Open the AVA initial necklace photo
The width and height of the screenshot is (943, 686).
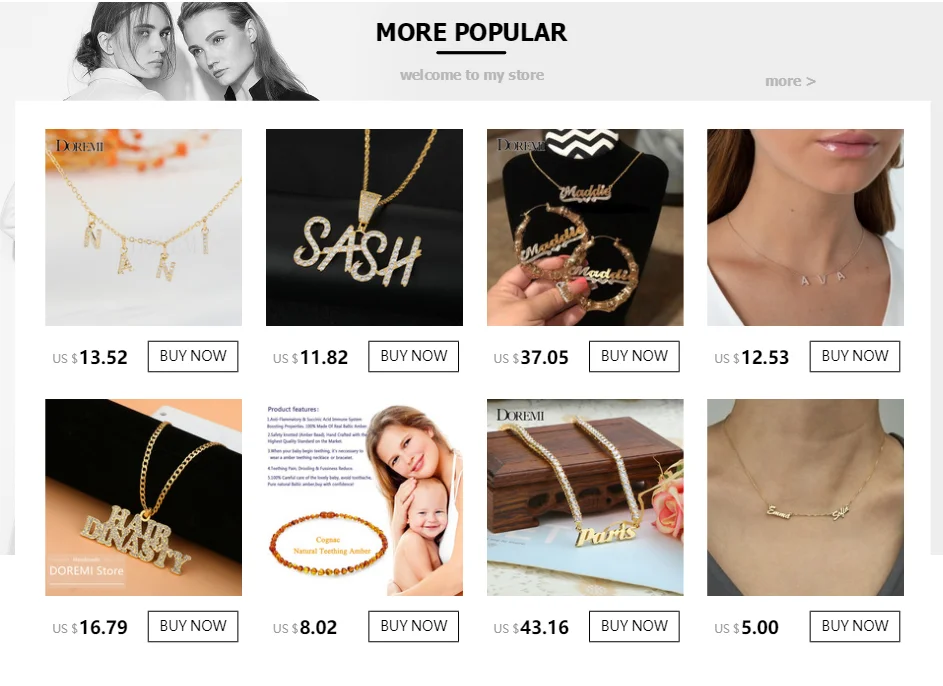point(805,227)
